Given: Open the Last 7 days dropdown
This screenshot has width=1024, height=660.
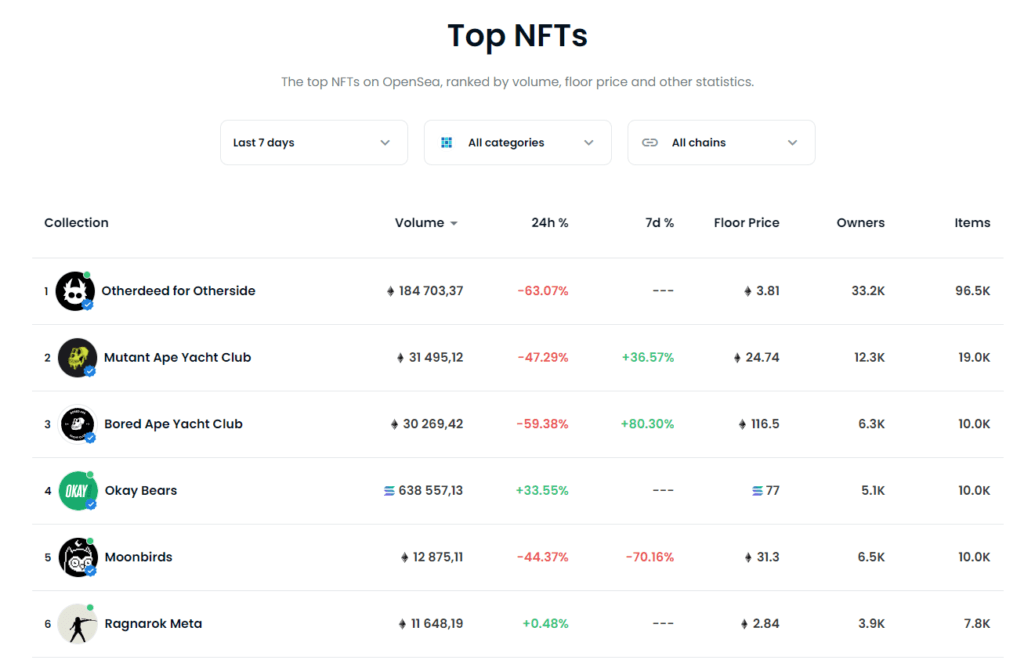Looking at the screenshot, I should [x=313, y=143].
